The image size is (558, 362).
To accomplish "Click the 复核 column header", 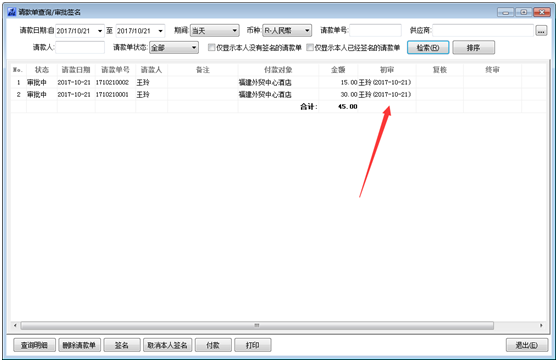I will (439, 70).
